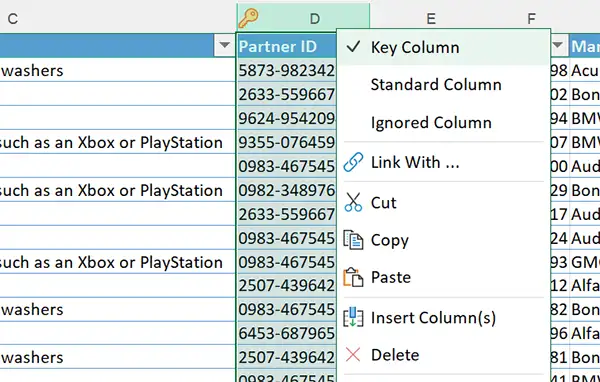Click the red X Delete icon

(353, 354)
